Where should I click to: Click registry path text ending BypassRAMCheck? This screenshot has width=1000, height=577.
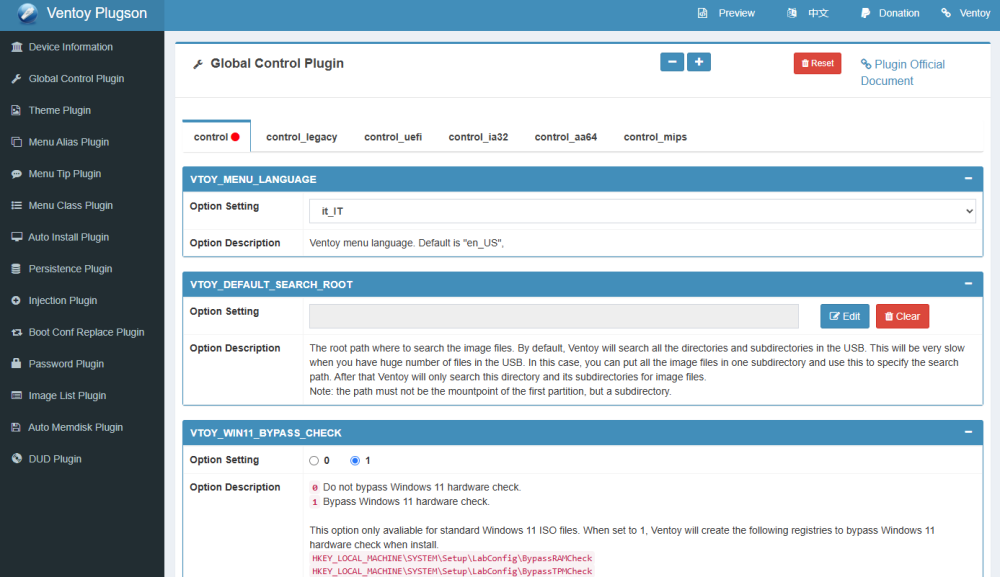452,558
